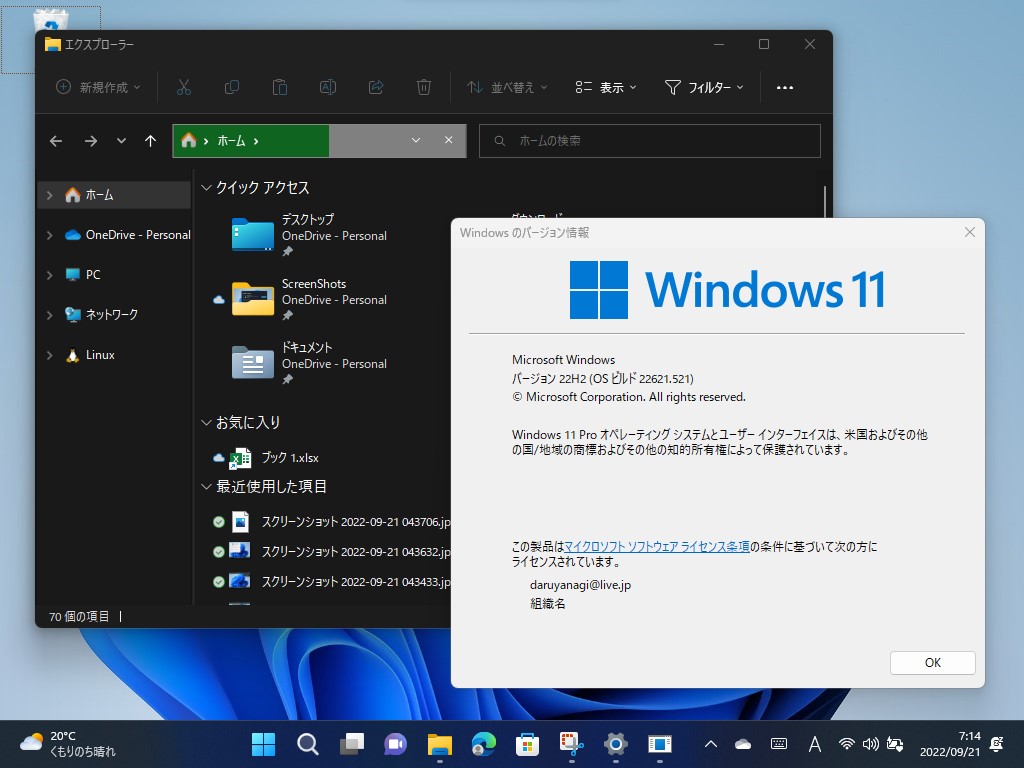
Task: Open the 新規作成 menu in Explorer
Action: 98,87
